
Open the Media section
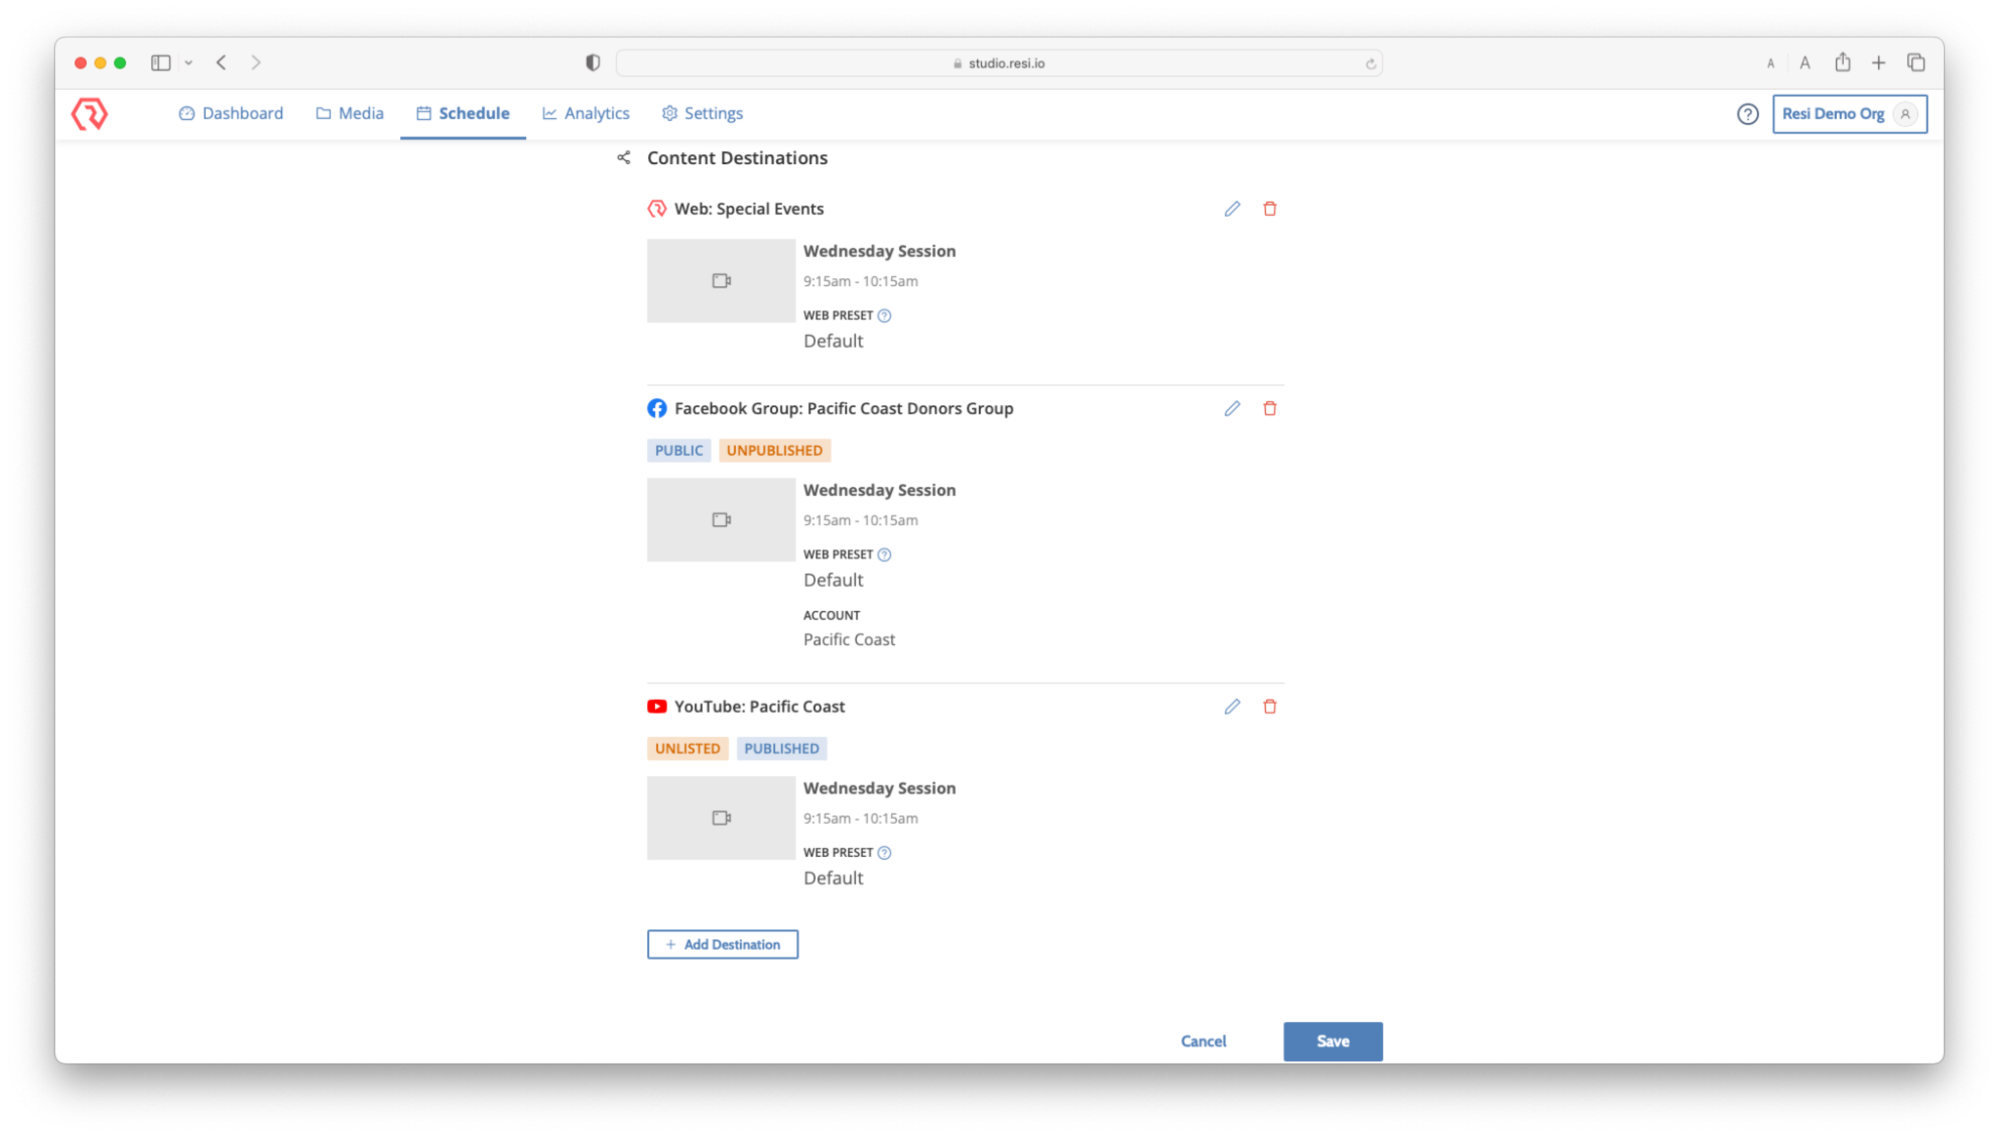[349, 113]
